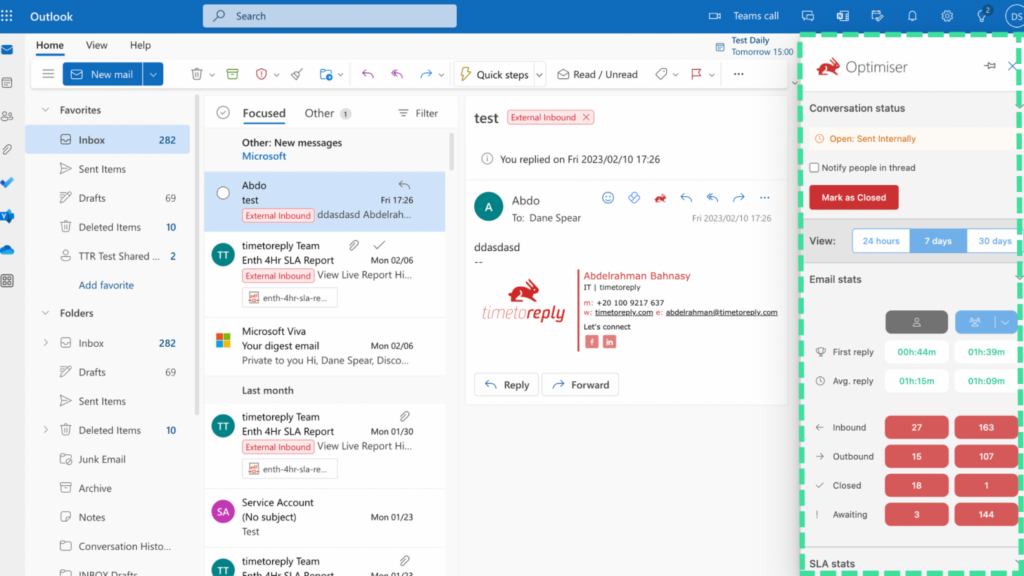Click the team stats group icon in Optimiser panel
1024x576 pixels.
pyautogui.click(x=975, y=322)
